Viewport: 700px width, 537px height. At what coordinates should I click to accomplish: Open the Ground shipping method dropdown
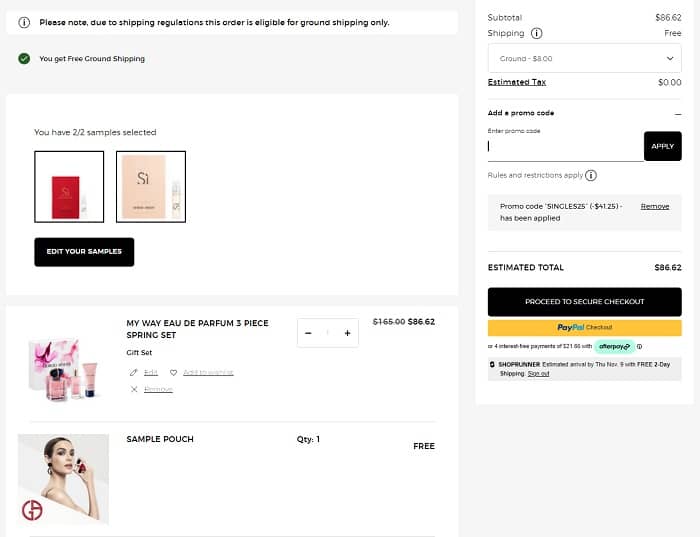click(584, 58)
